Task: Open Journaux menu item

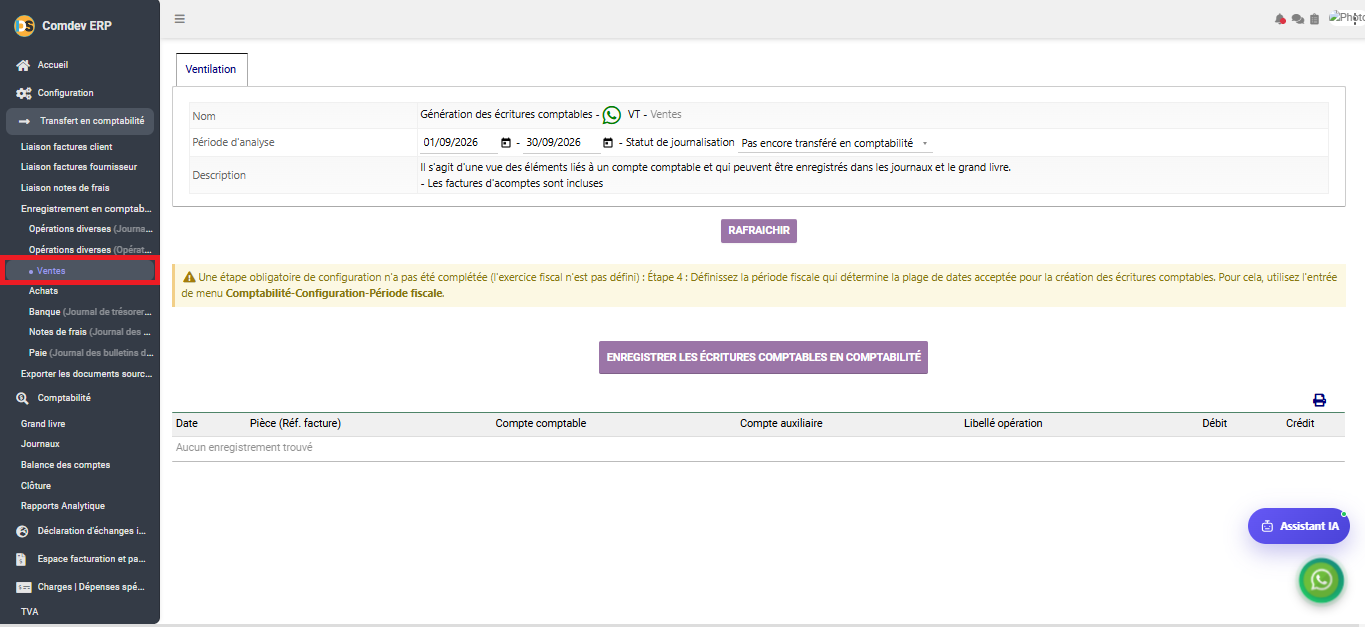Action: [x=40, y=444]
